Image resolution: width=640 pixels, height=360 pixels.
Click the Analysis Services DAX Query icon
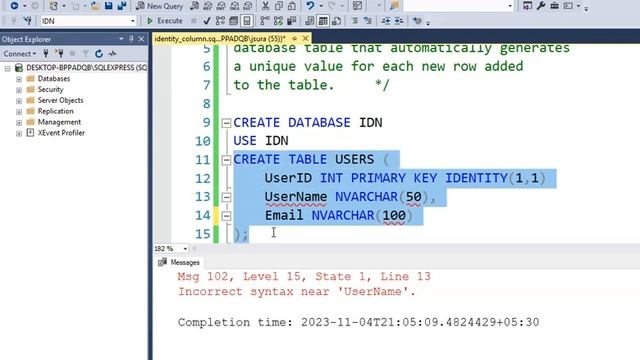click(247, 6)
